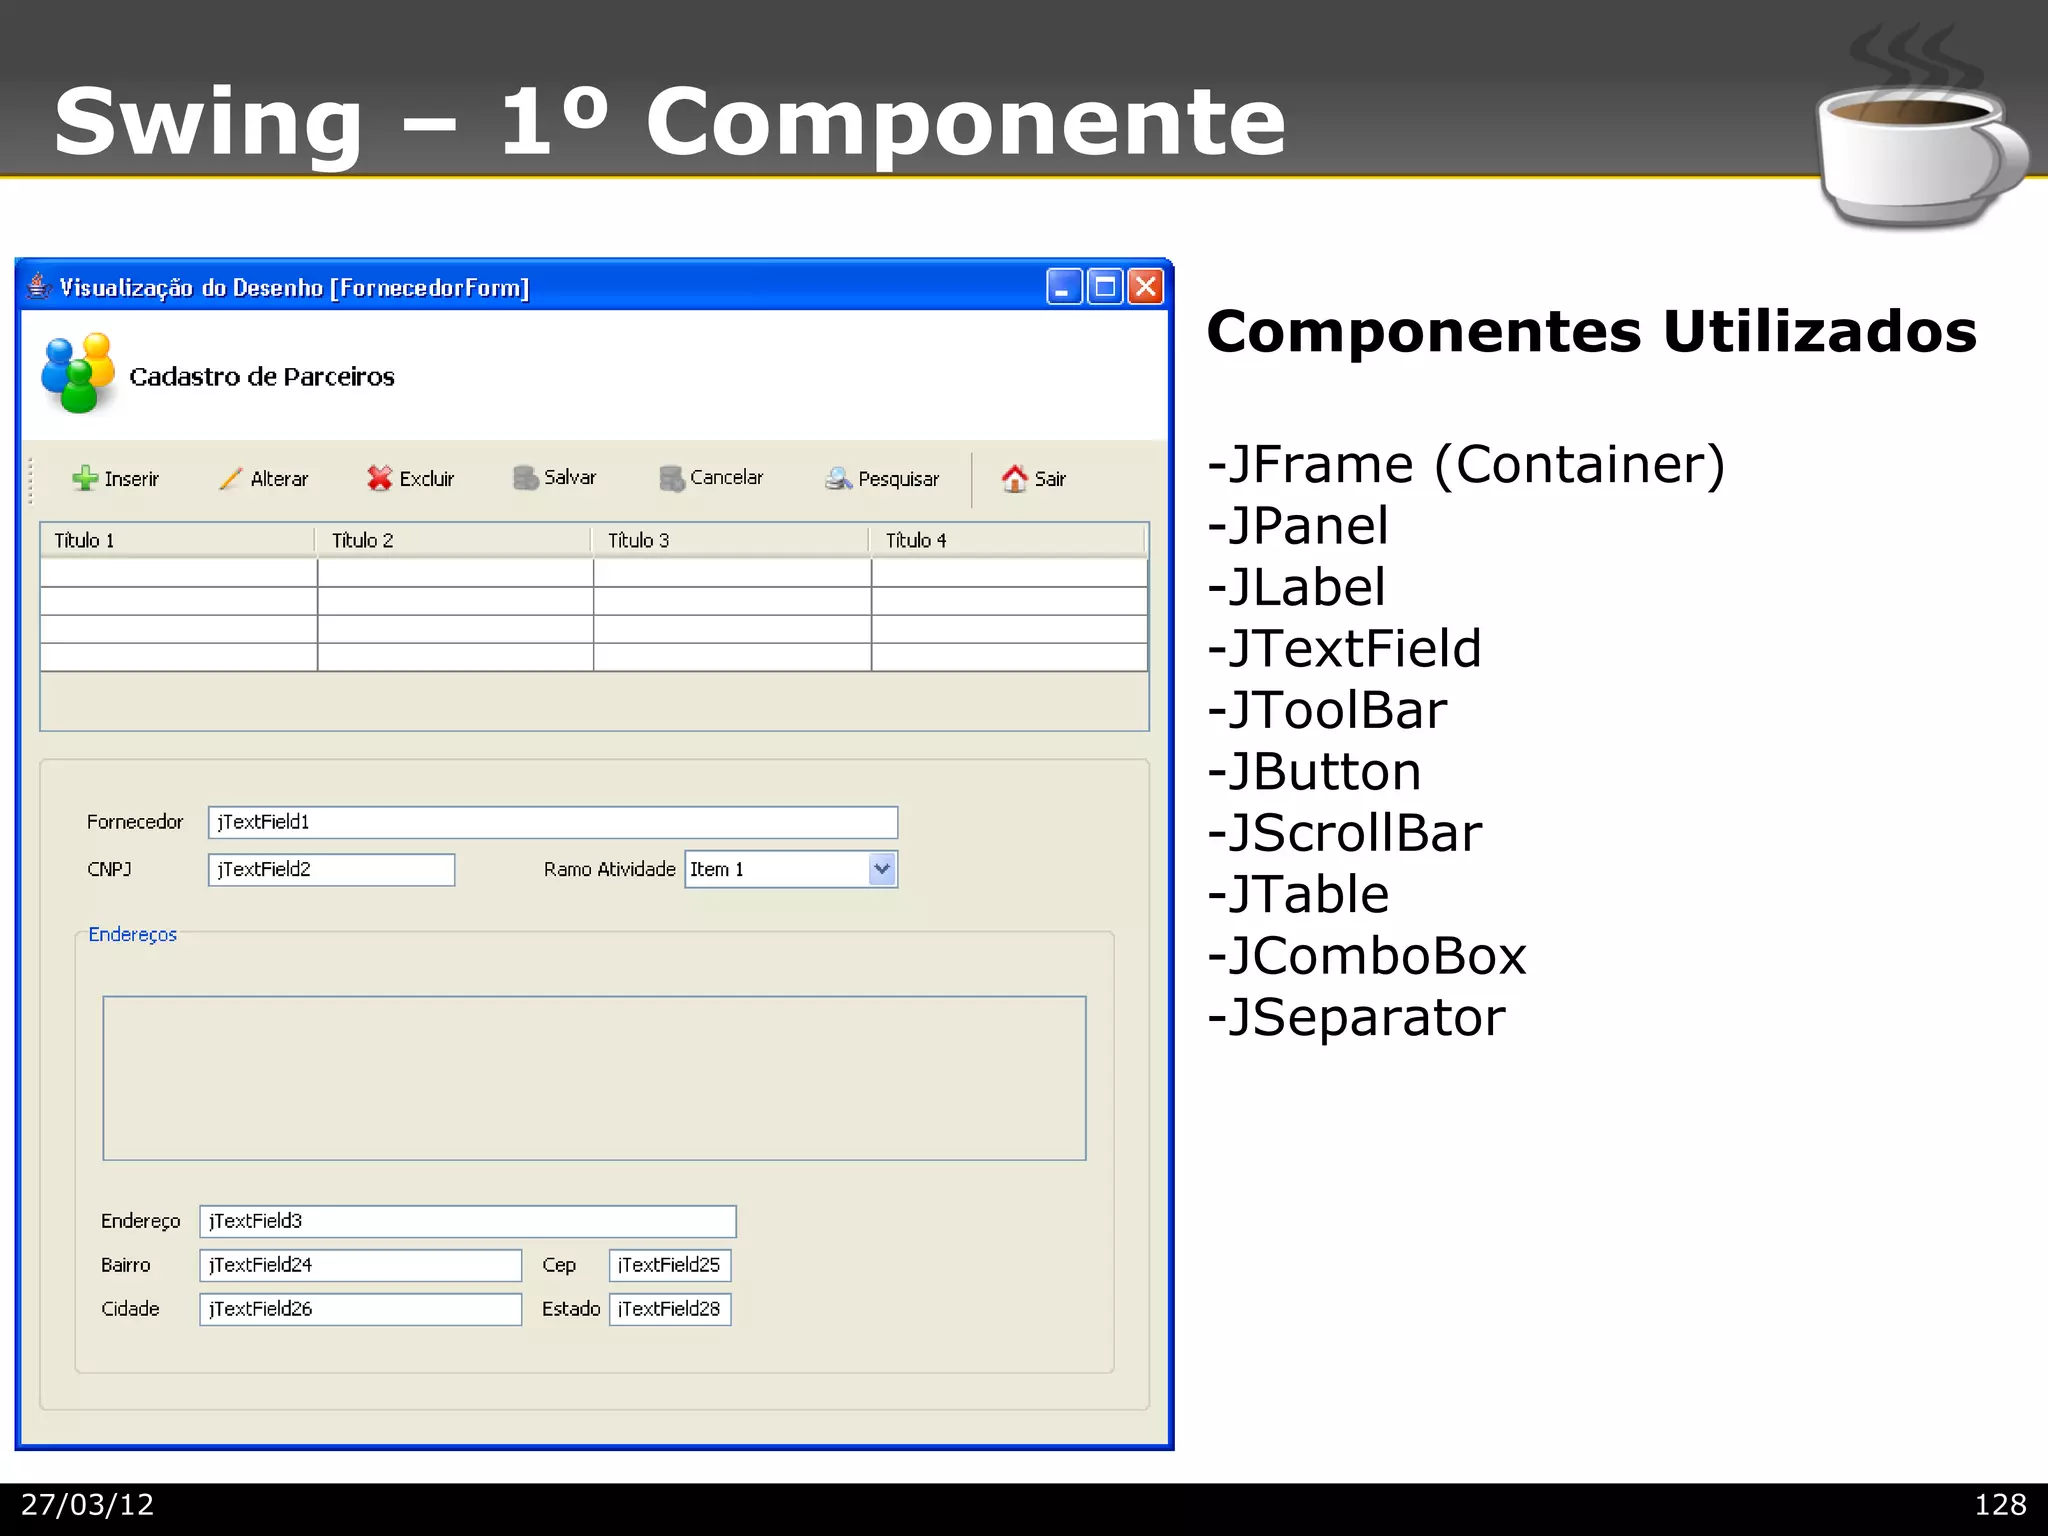2048x1536 pixels.
Task: Click the -JTable list entry
Action: click(1298, 894)
